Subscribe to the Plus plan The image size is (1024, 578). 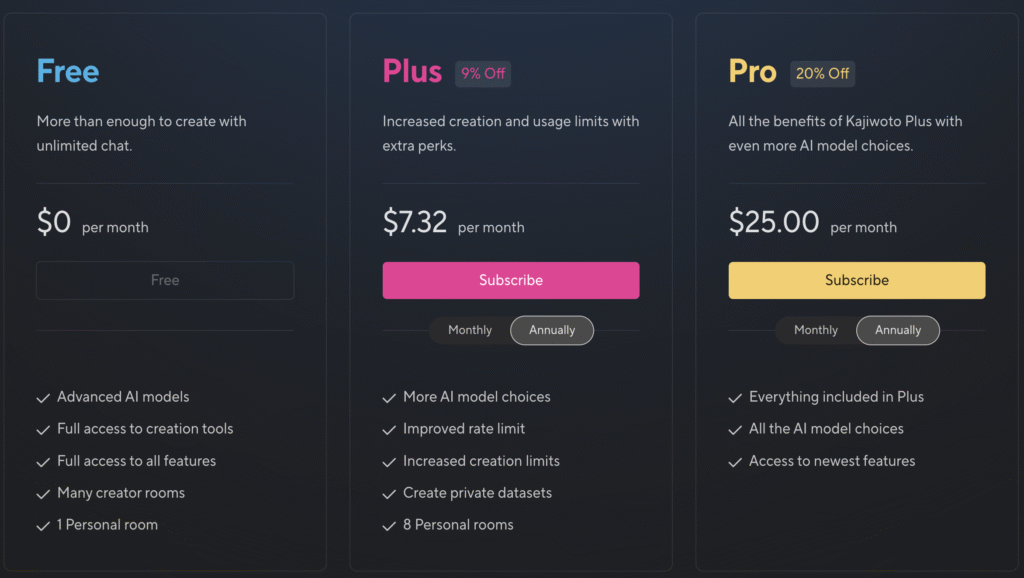tap(511, 280)
